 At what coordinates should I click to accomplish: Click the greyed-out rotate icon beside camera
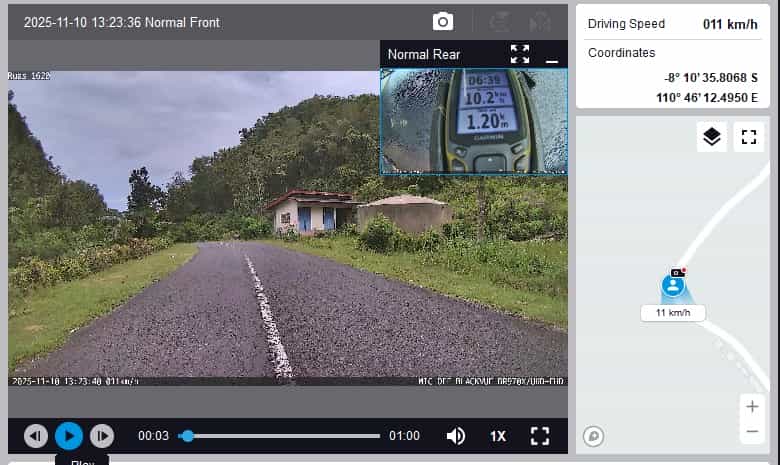[498, 22]
